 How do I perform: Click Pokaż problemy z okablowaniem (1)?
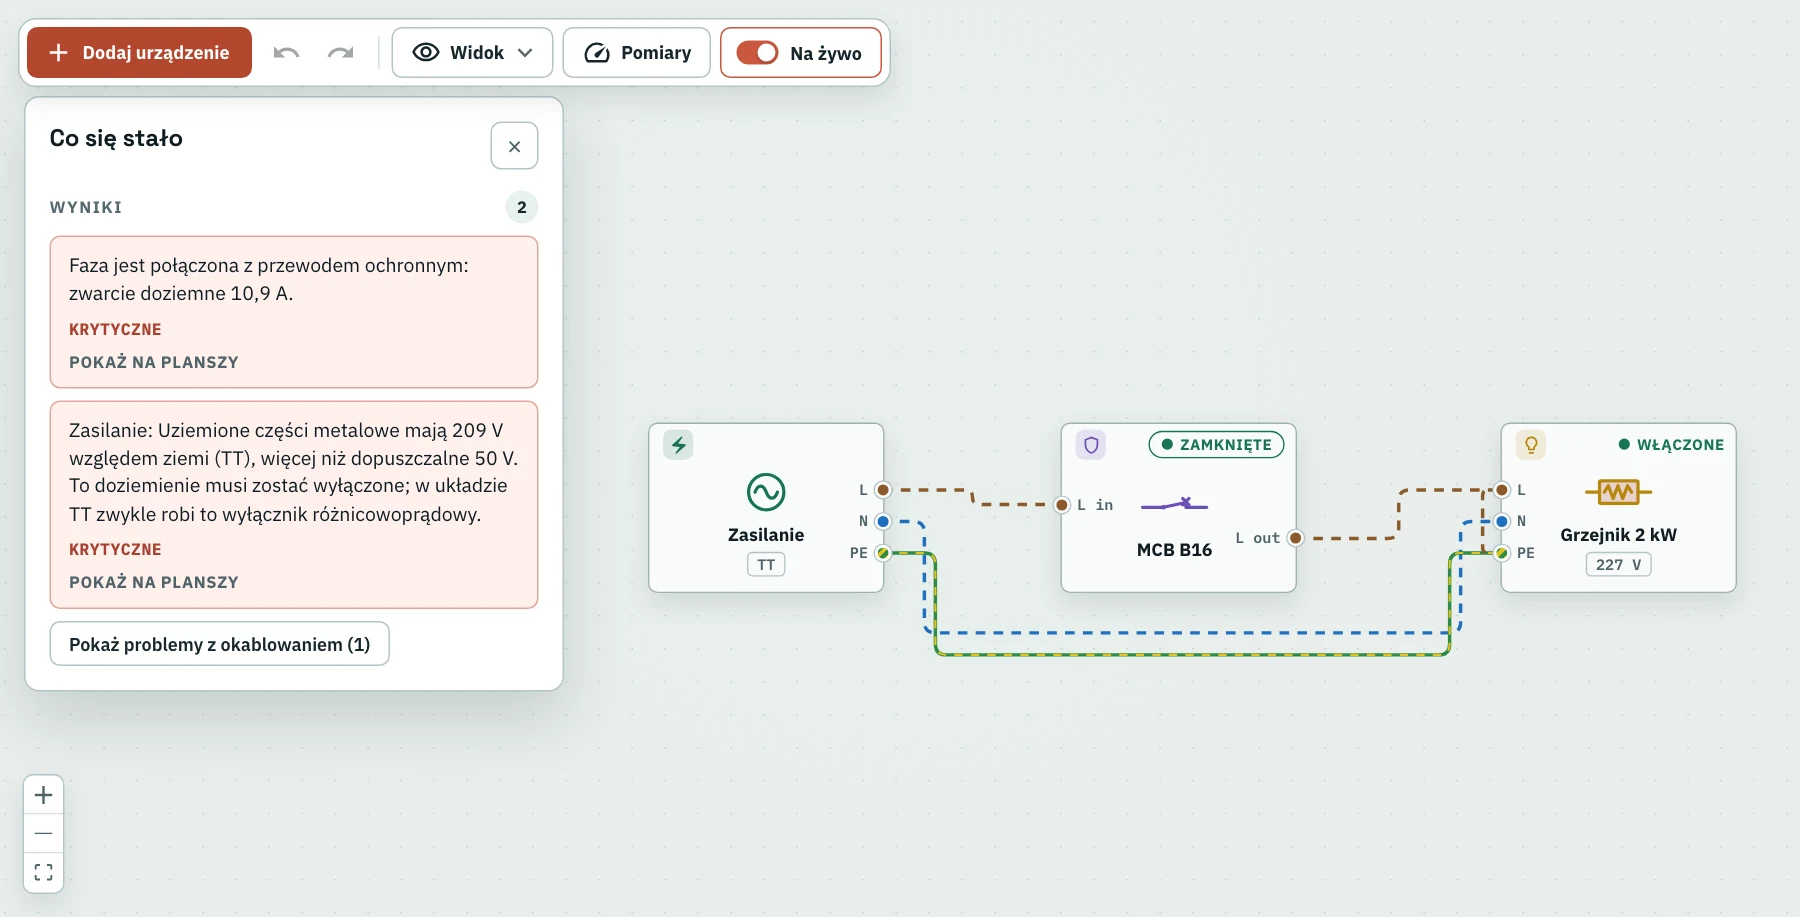click(x=219, y=644)
